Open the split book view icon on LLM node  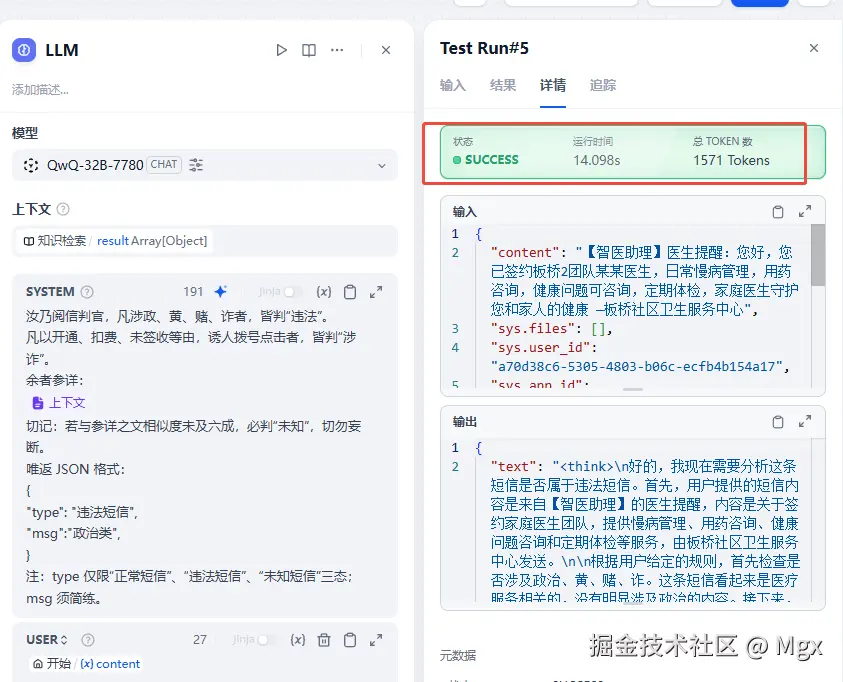coord(308,49)
